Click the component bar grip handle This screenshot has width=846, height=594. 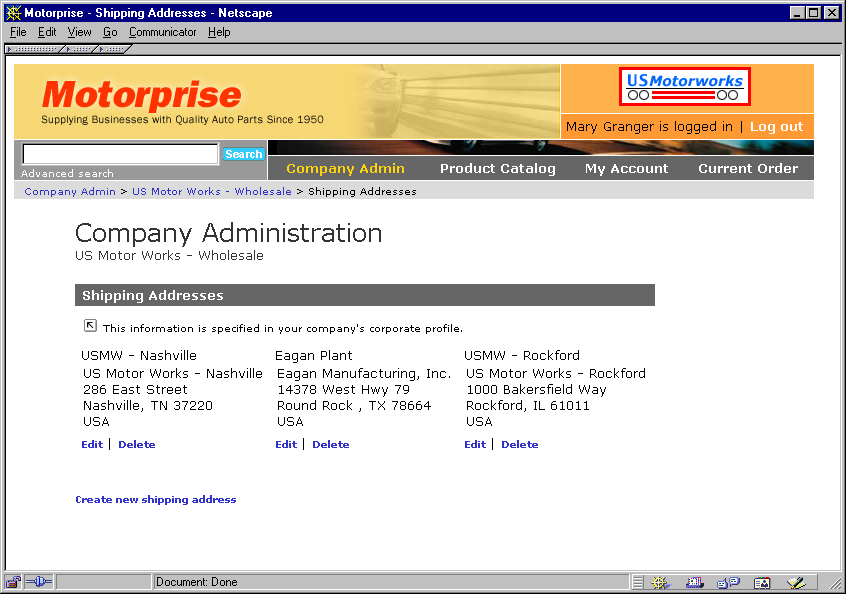[x=638, y=582]
